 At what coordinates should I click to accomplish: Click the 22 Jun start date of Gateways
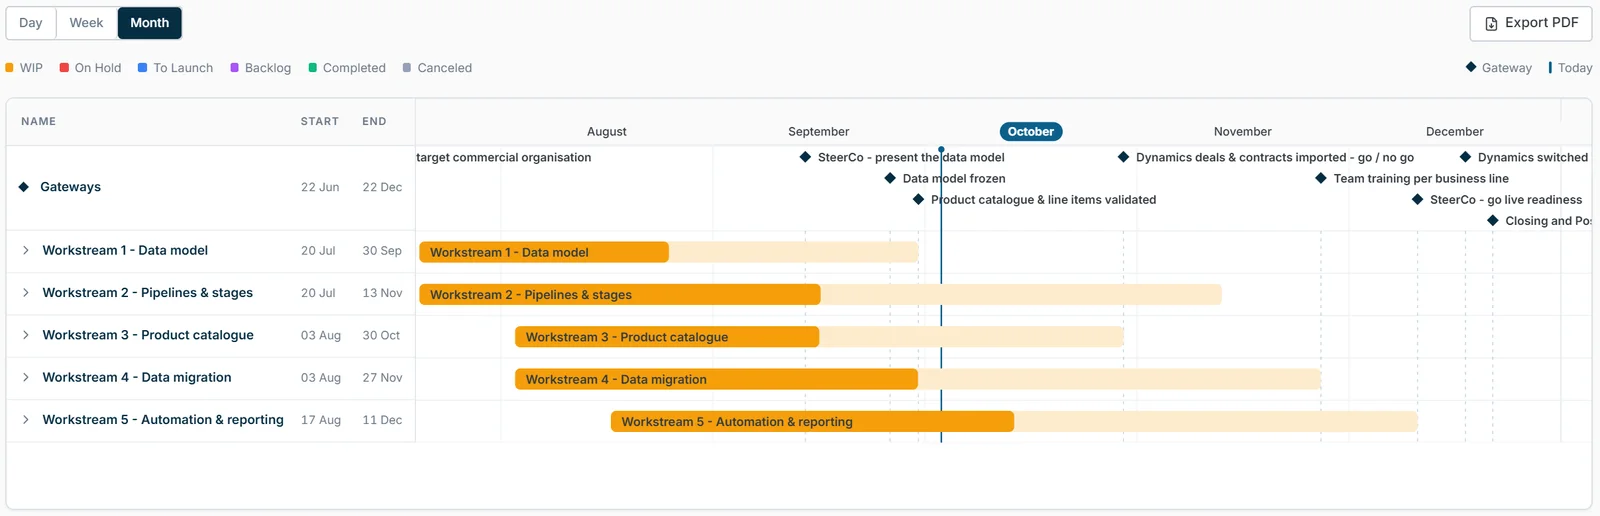click(320, 187)
